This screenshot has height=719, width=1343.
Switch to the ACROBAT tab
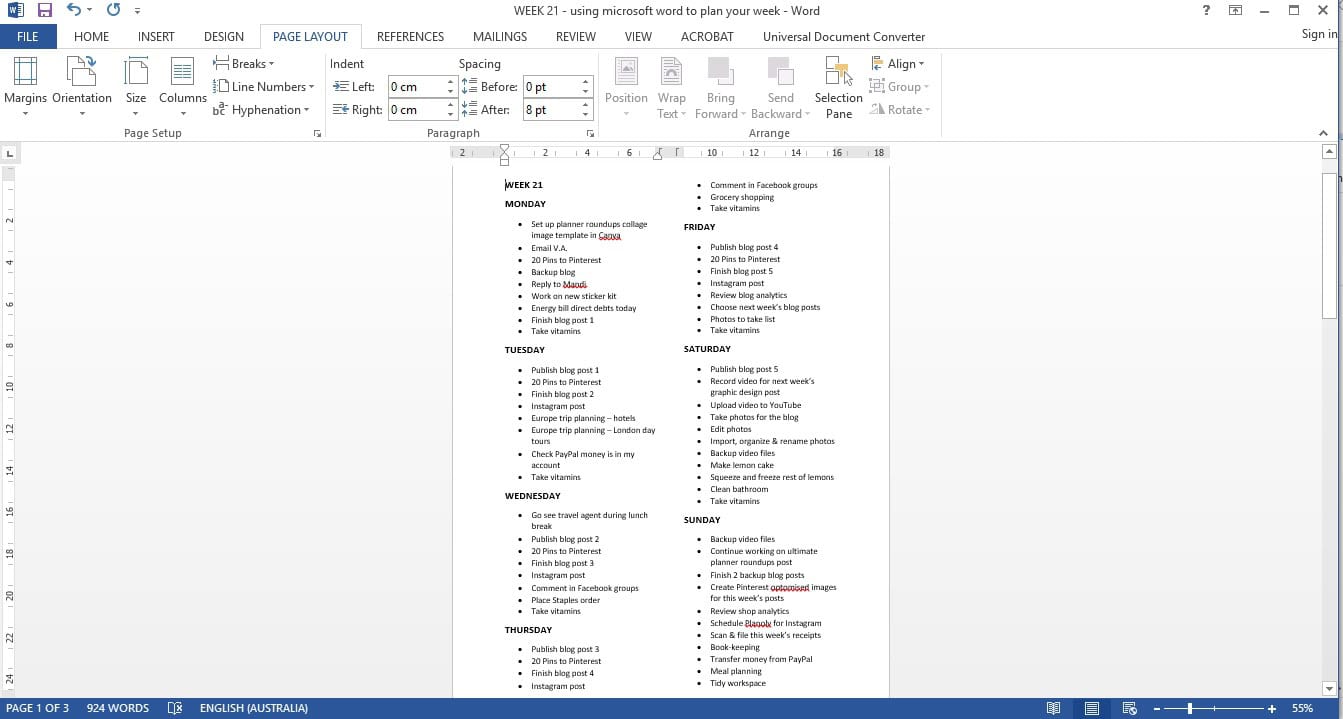click(x=707, y=37)
